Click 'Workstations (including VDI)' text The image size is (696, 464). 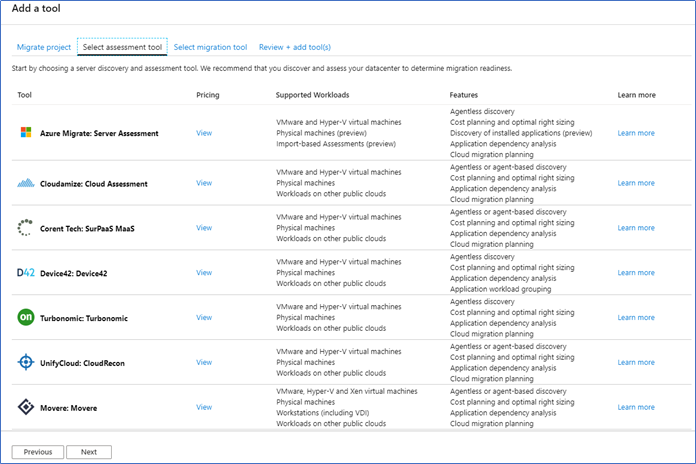(x=323, y=412)
